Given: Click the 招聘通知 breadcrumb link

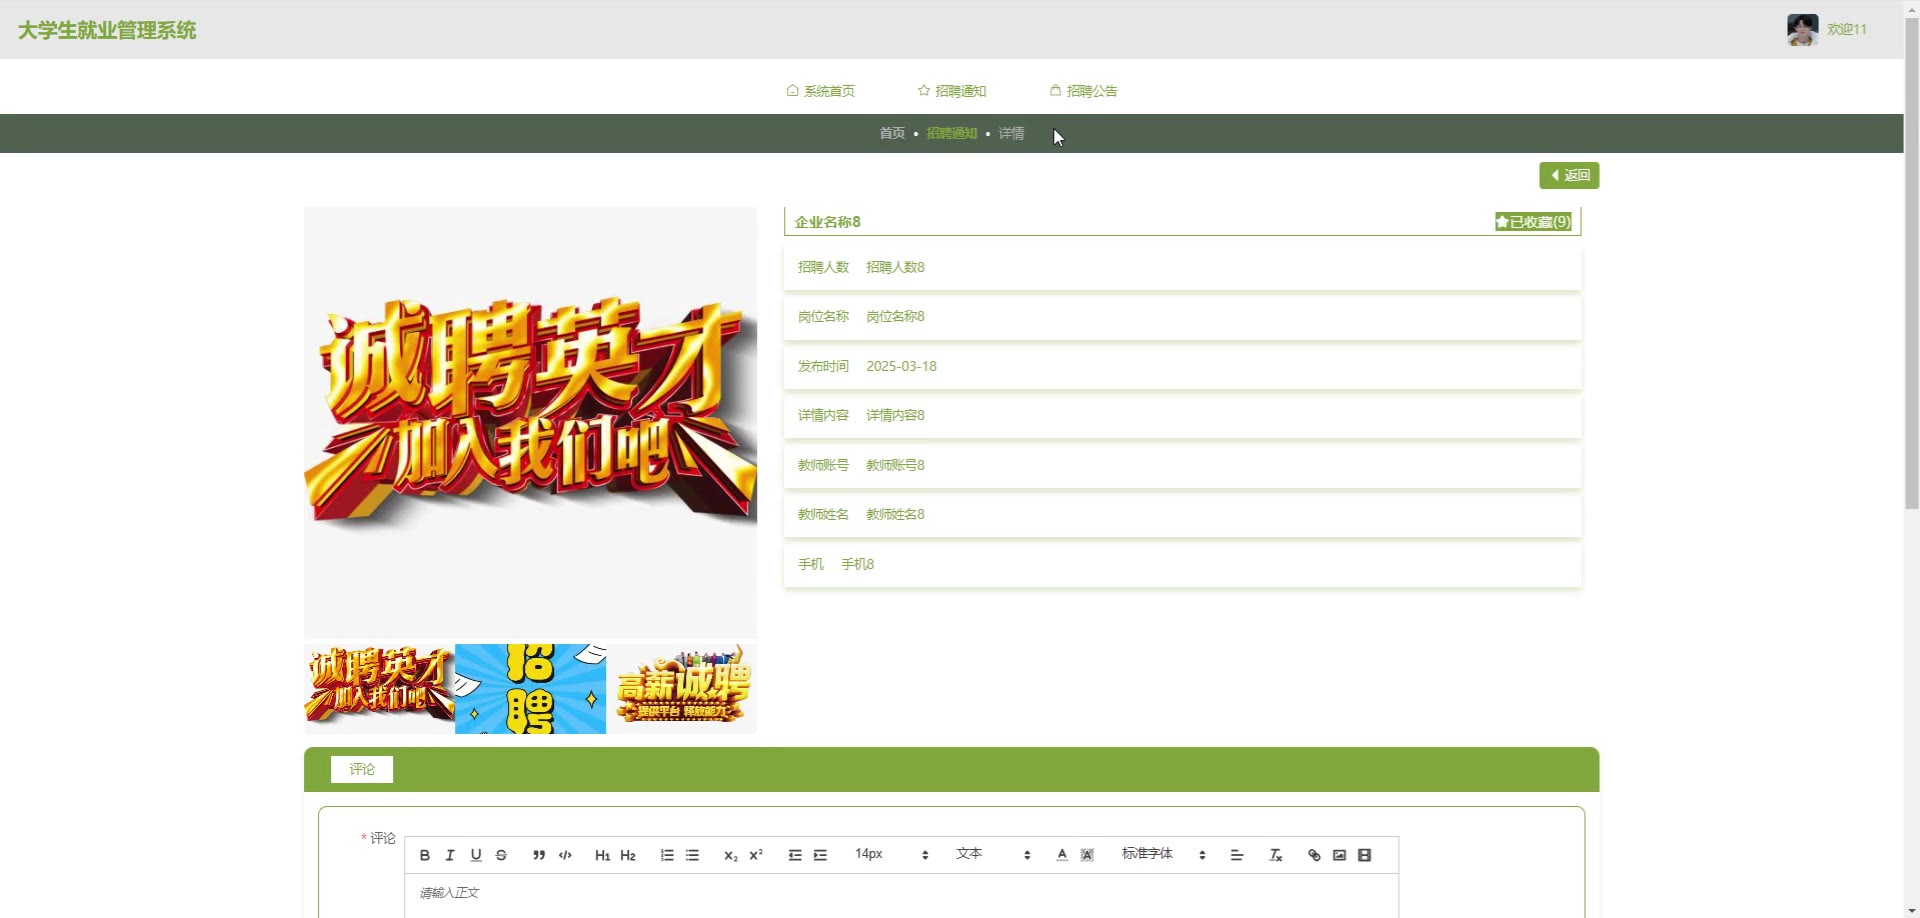Looking at the screenshot, I should 952,133.
